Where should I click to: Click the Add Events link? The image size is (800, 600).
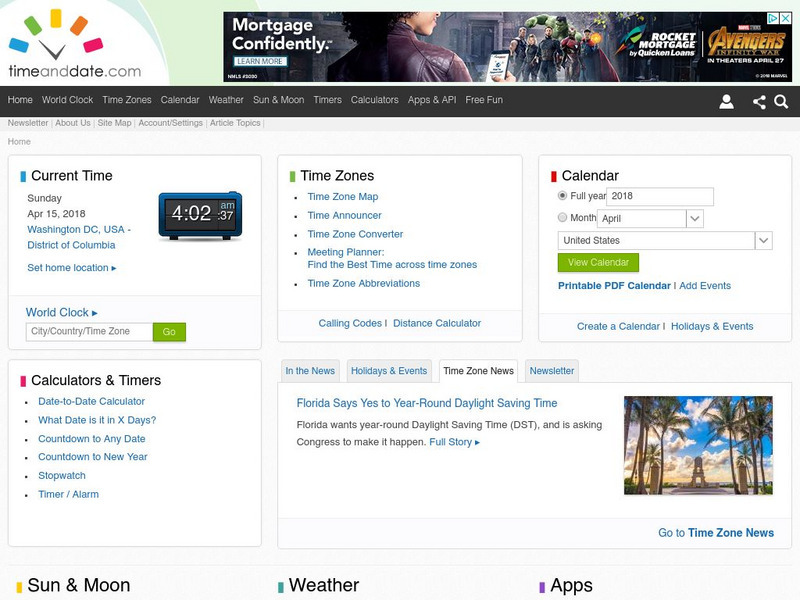[x=705, y=286]
